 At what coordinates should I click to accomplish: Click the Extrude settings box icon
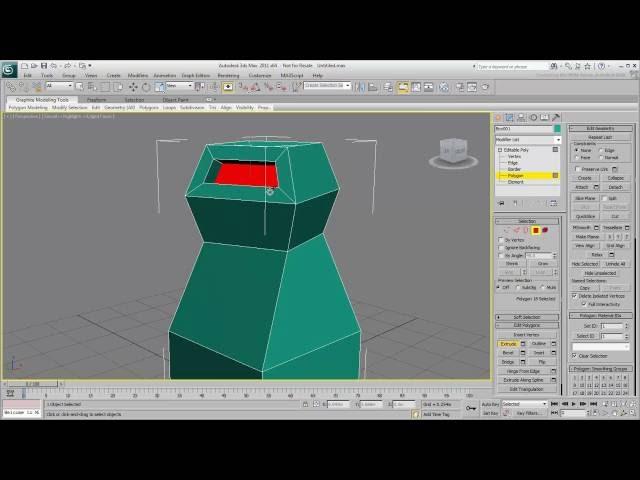tap(523, 344)
